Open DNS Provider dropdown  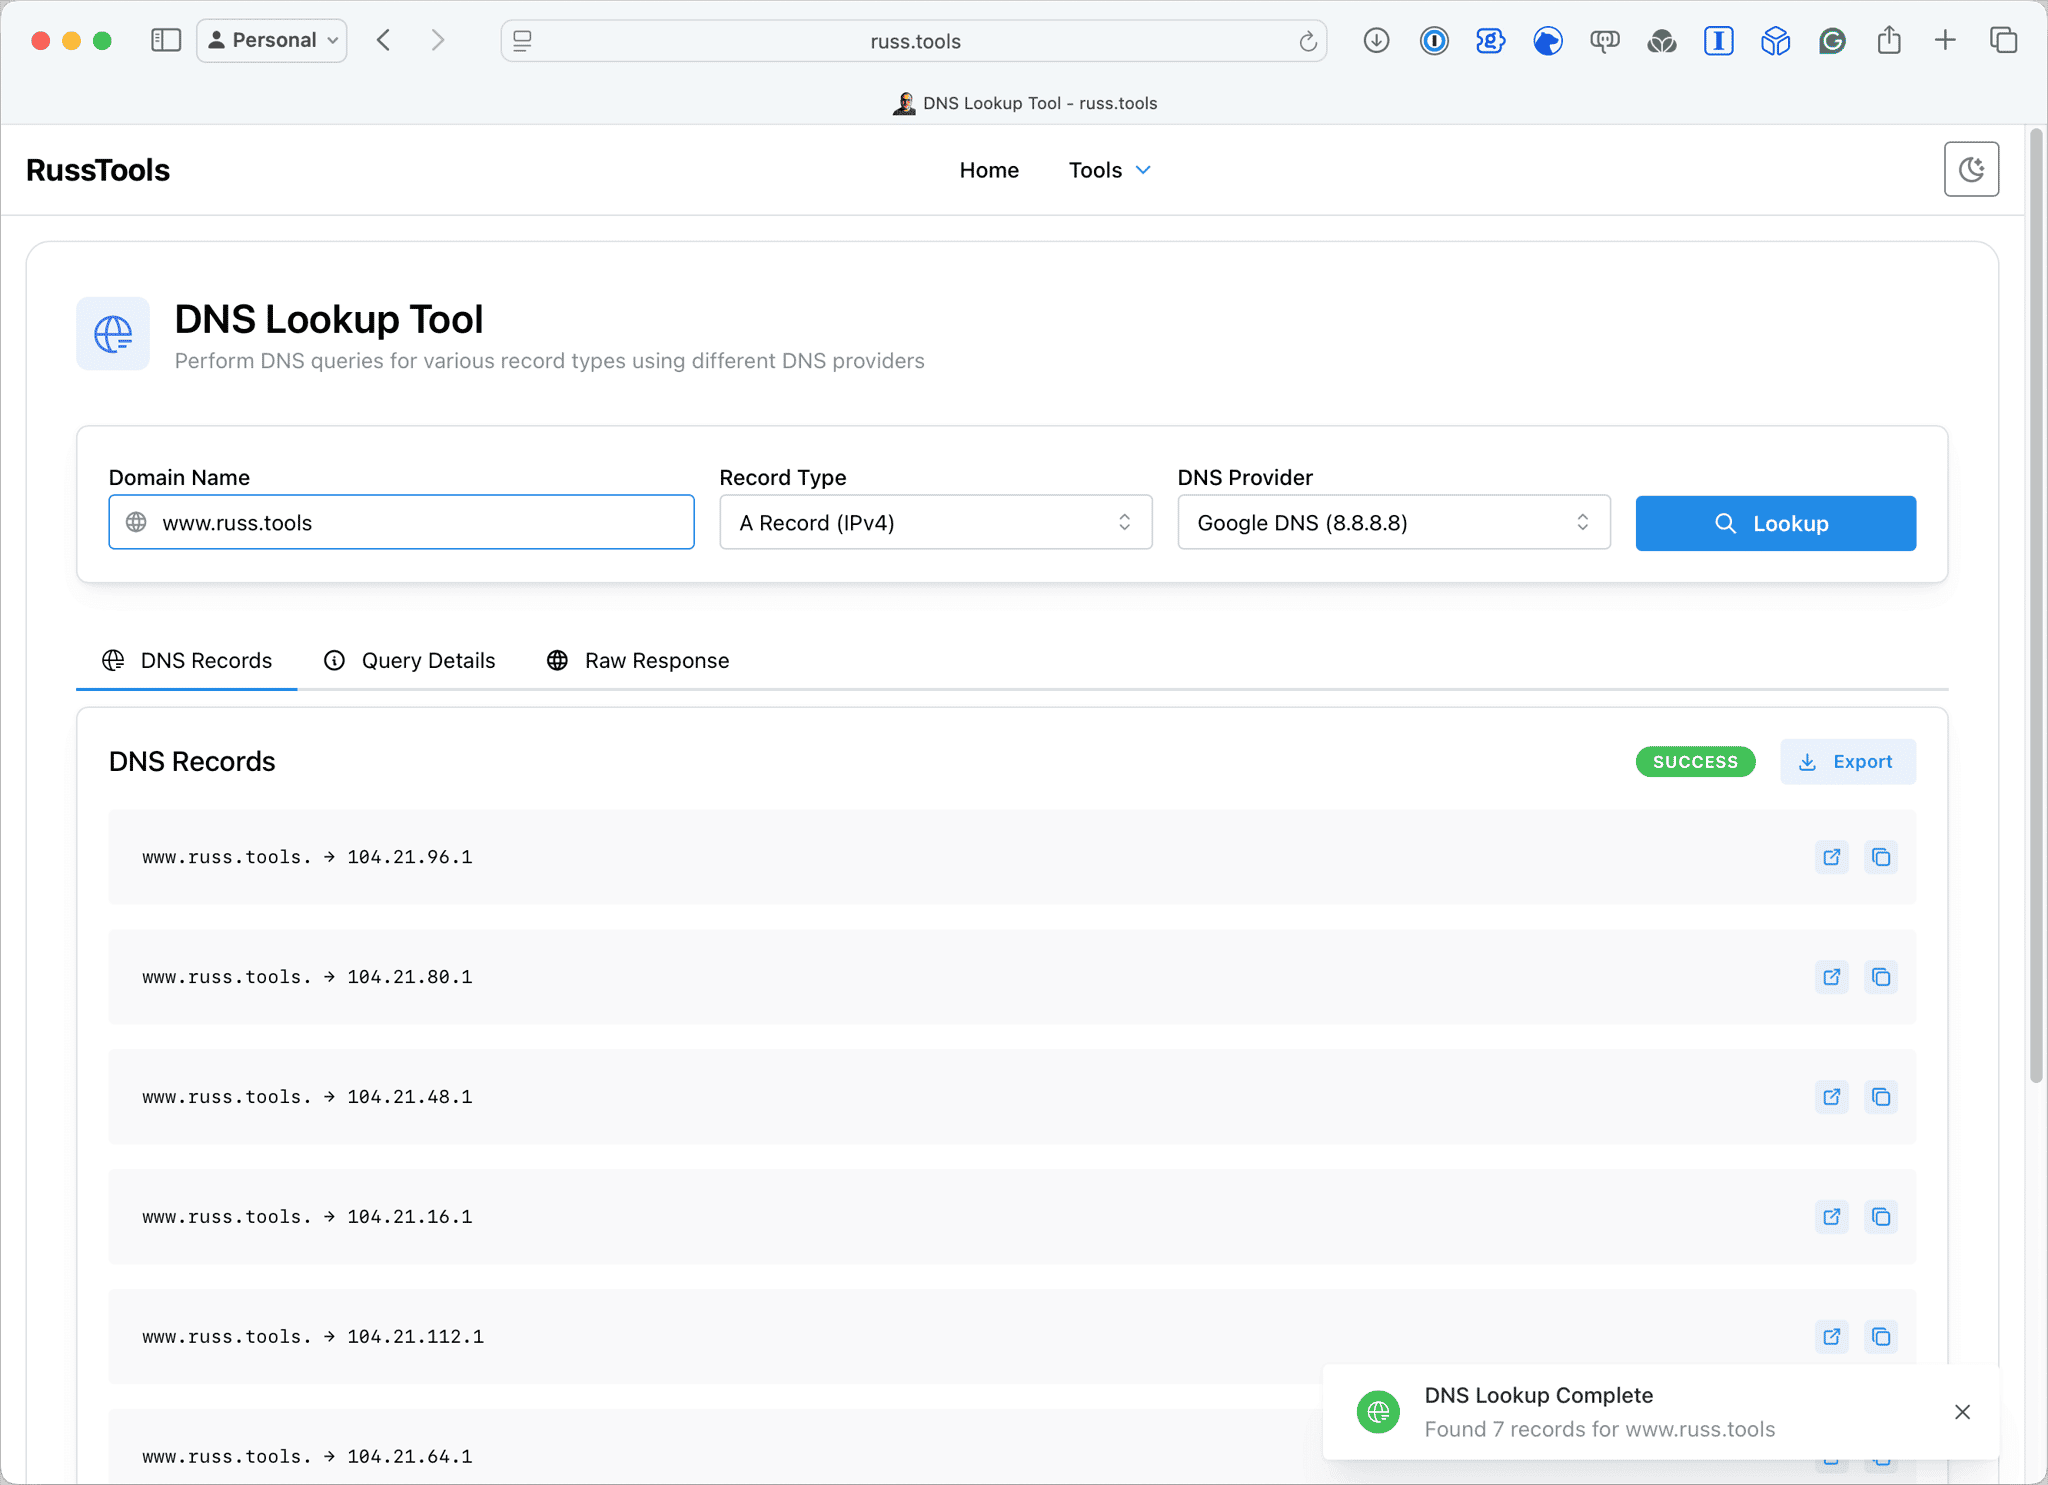click(1393, 522)
